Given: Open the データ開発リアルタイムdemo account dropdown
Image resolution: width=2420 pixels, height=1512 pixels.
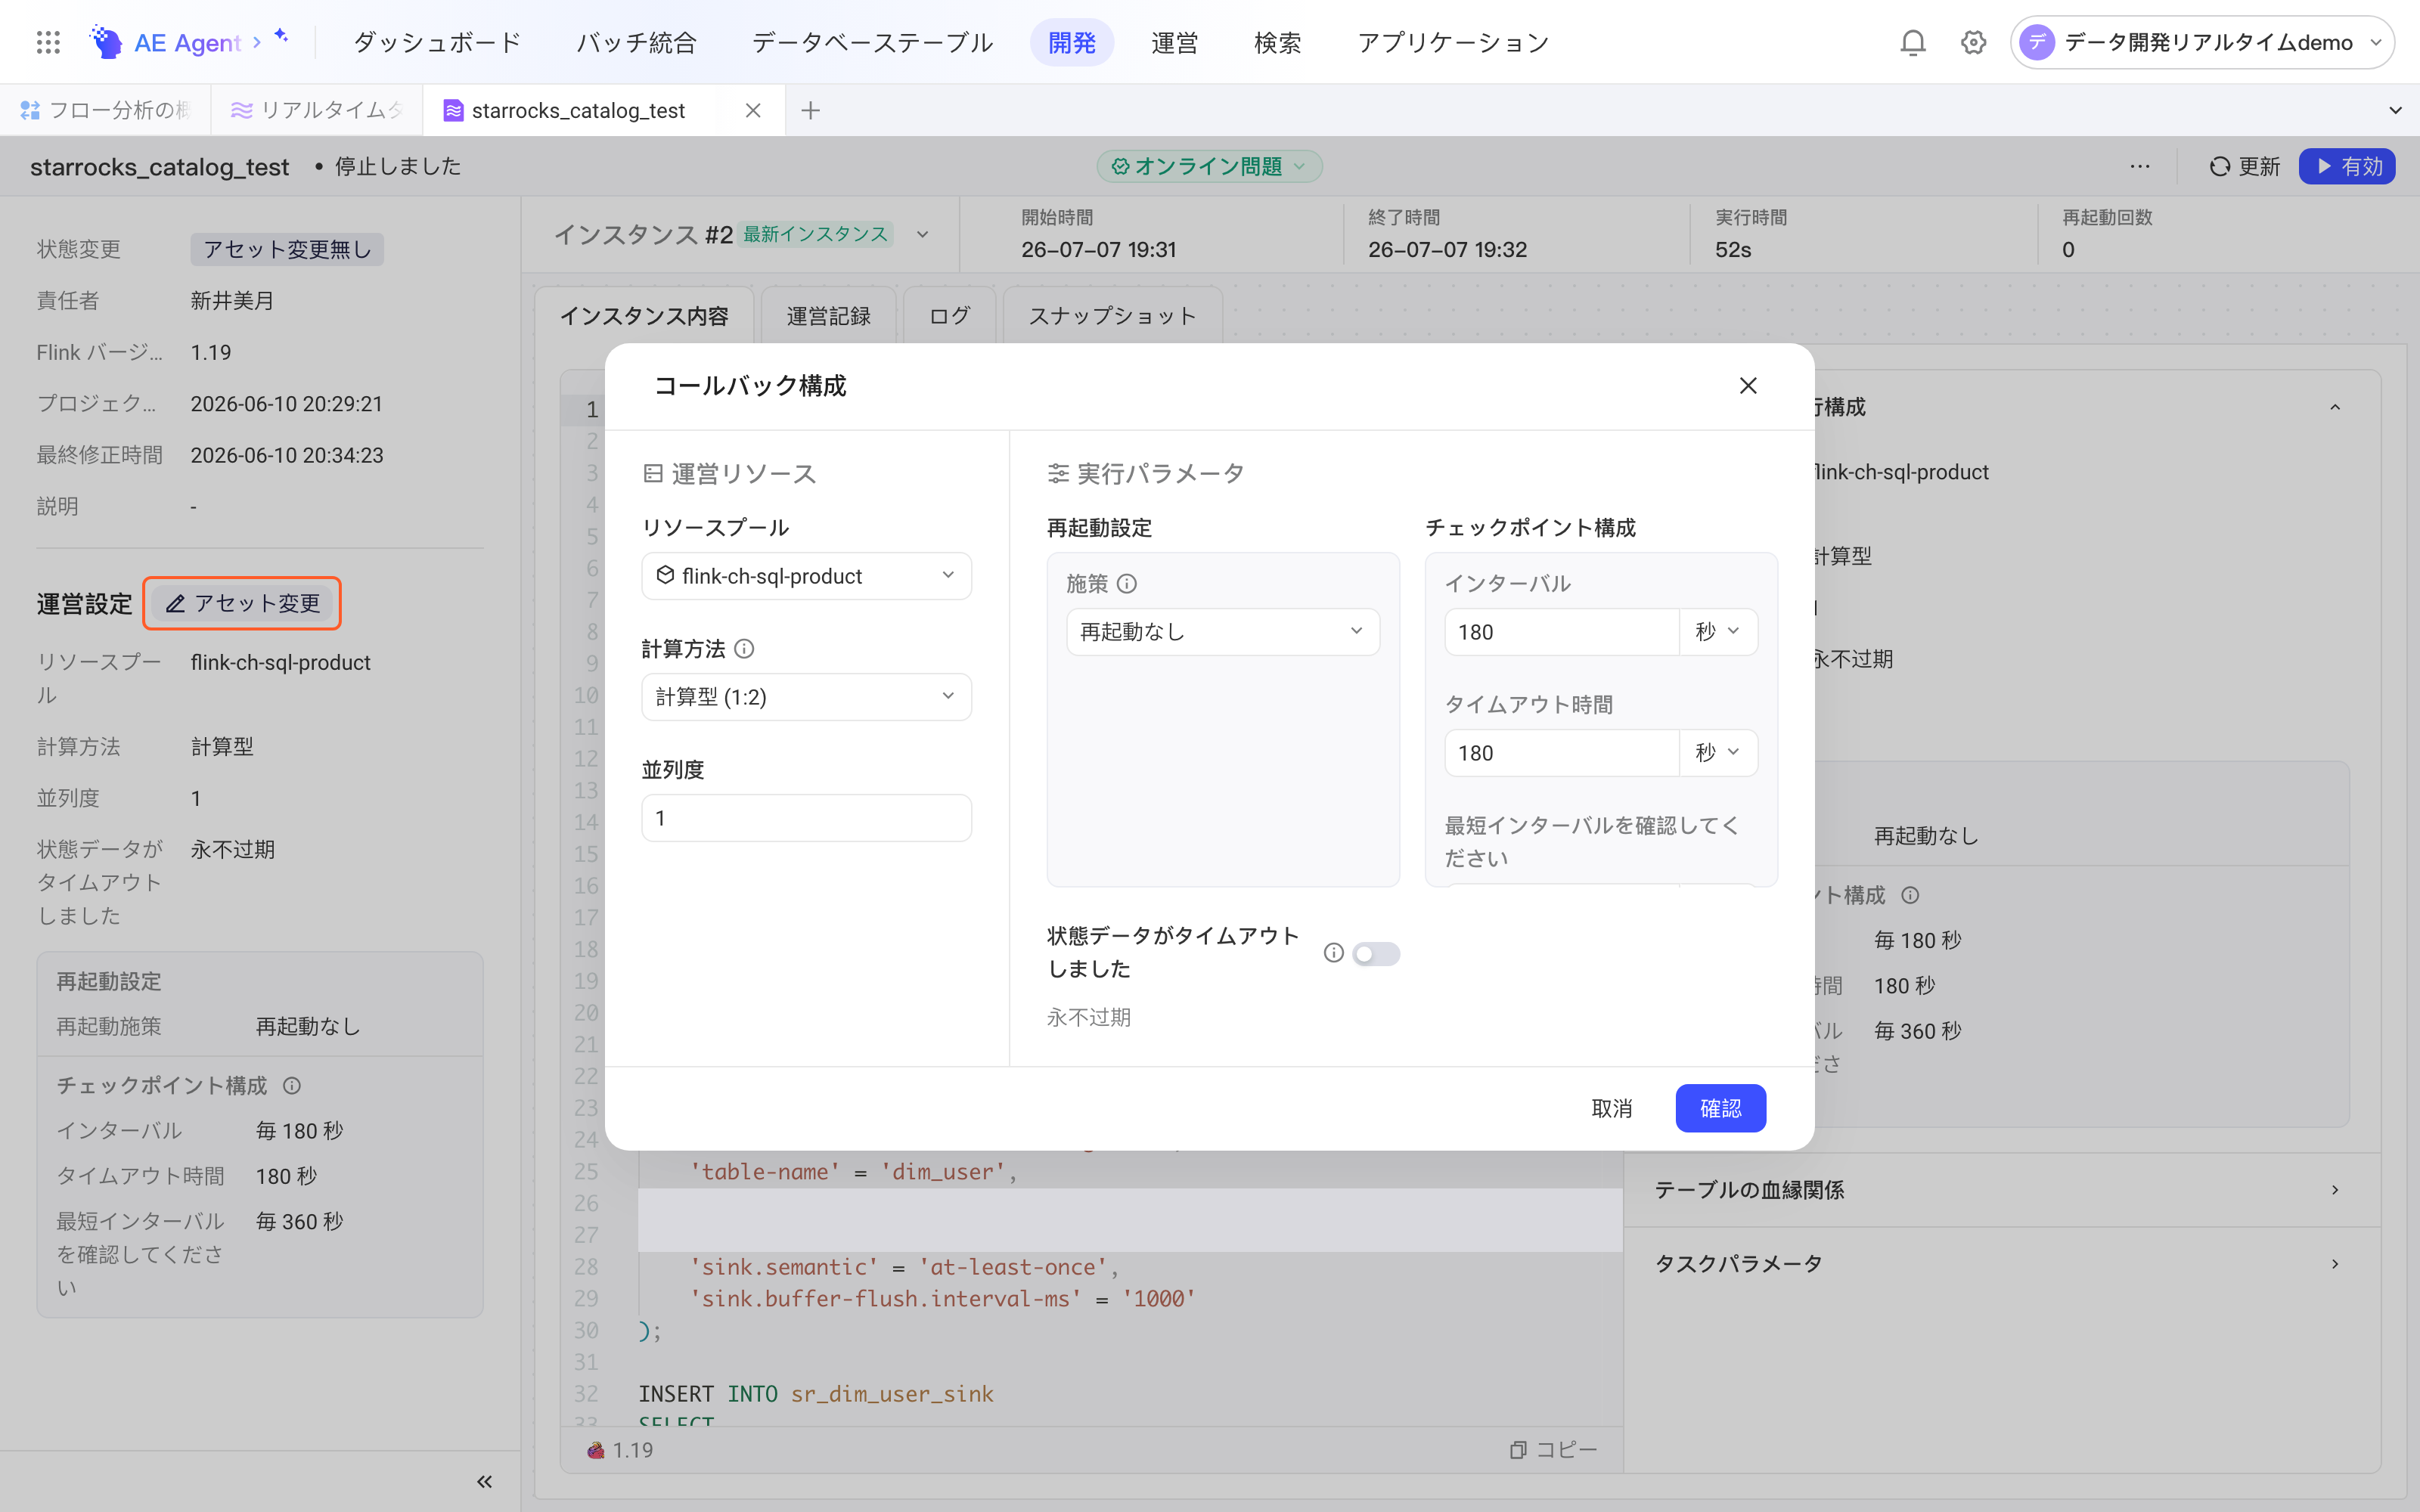Looking at the screenshot, I should (x=2203, y=42).
